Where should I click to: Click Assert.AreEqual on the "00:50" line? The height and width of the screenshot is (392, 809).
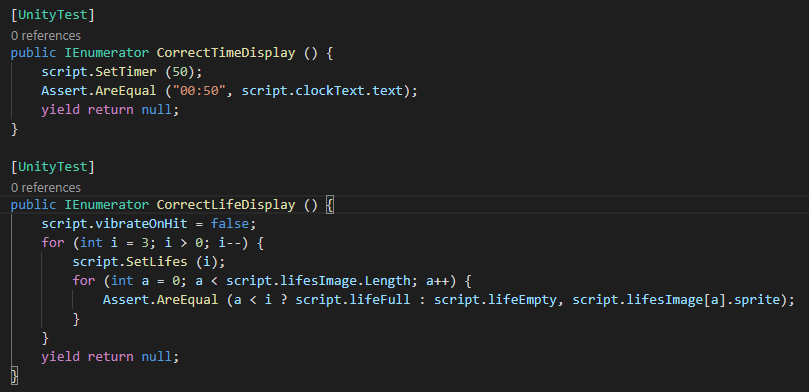pyautogui.click(x=99, y=91)
